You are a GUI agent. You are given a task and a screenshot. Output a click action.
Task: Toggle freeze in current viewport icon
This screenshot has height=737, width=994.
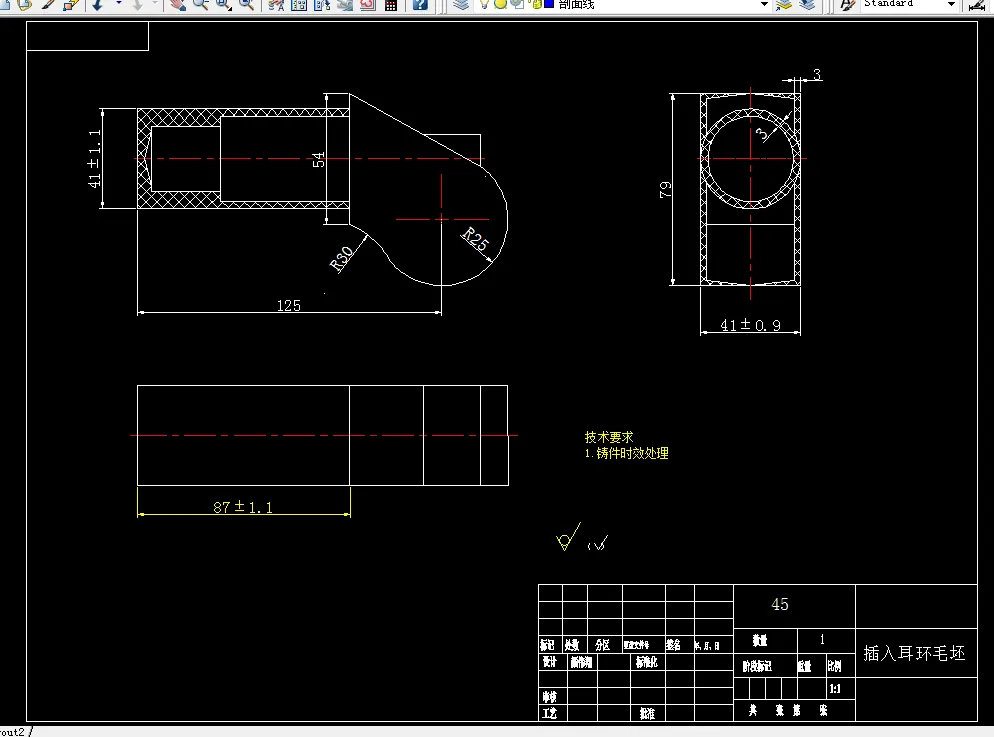pyautogui.click(x=516, y=4)
